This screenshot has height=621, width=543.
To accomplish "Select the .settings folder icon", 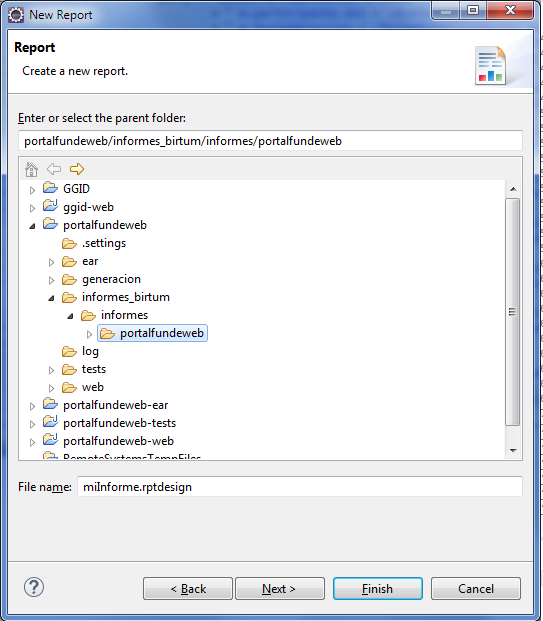I will (x=69, y=243).
